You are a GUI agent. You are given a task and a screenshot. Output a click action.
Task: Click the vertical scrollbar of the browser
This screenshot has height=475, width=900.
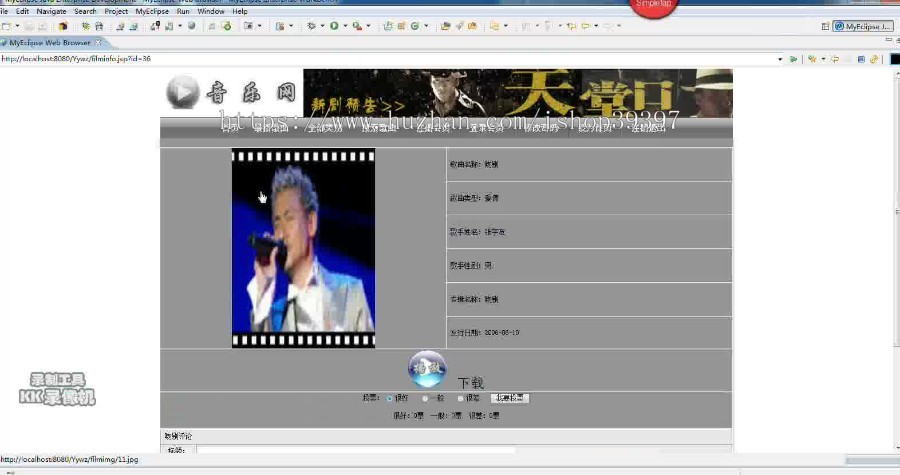[x=896, y=207]
